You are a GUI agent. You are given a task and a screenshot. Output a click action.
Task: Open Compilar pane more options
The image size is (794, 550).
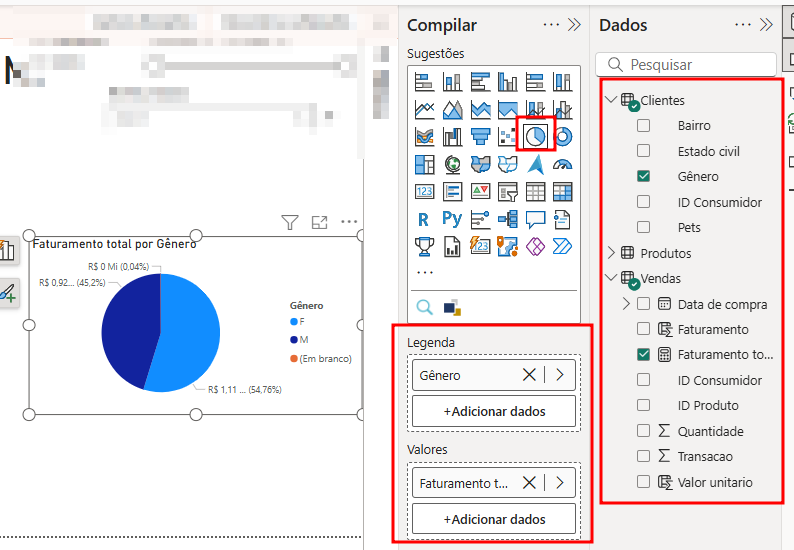(551, 25)
